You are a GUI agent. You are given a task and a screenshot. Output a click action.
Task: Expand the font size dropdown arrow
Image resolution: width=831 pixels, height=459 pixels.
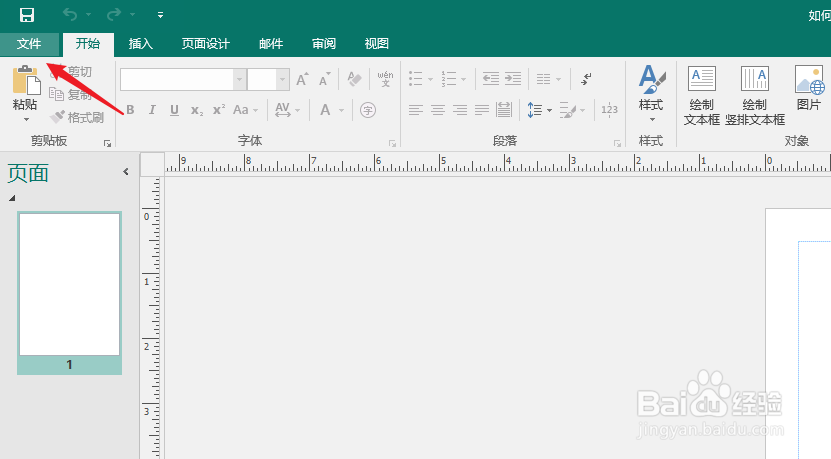click(x=282, y=80)
